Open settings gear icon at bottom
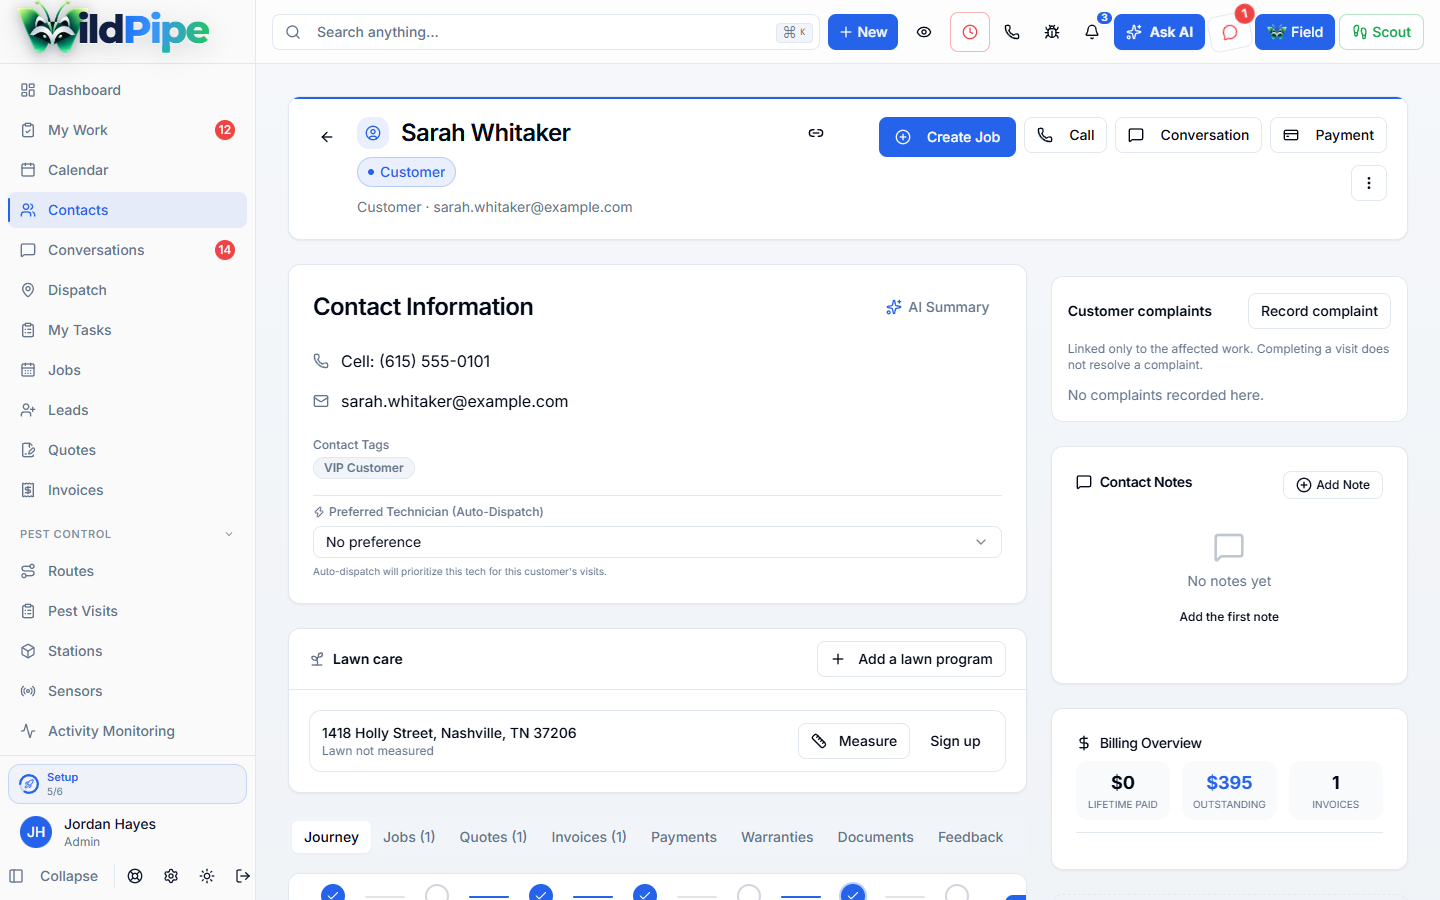The image size is (1440, 900). 171,876
